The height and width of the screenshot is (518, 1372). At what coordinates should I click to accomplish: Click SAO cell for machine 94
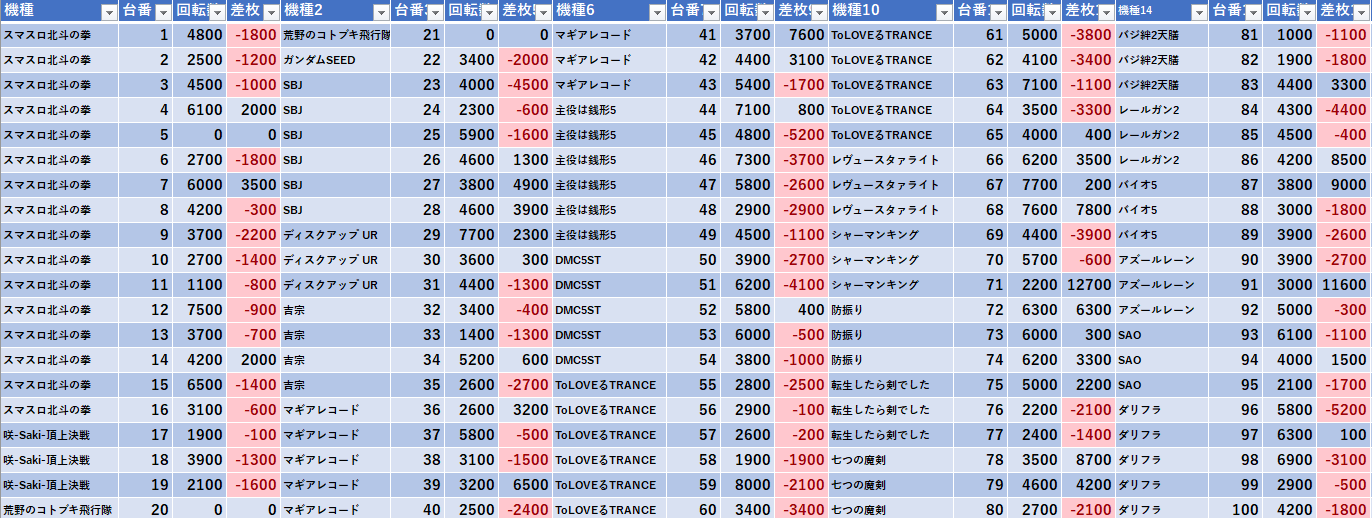[1162, 360]
